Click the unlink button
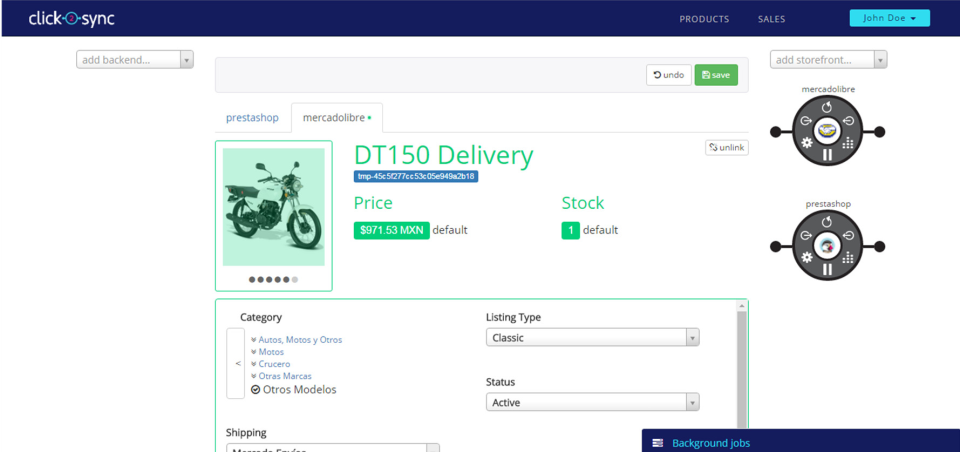Viewport: 960px width, 452px height. 727,148
